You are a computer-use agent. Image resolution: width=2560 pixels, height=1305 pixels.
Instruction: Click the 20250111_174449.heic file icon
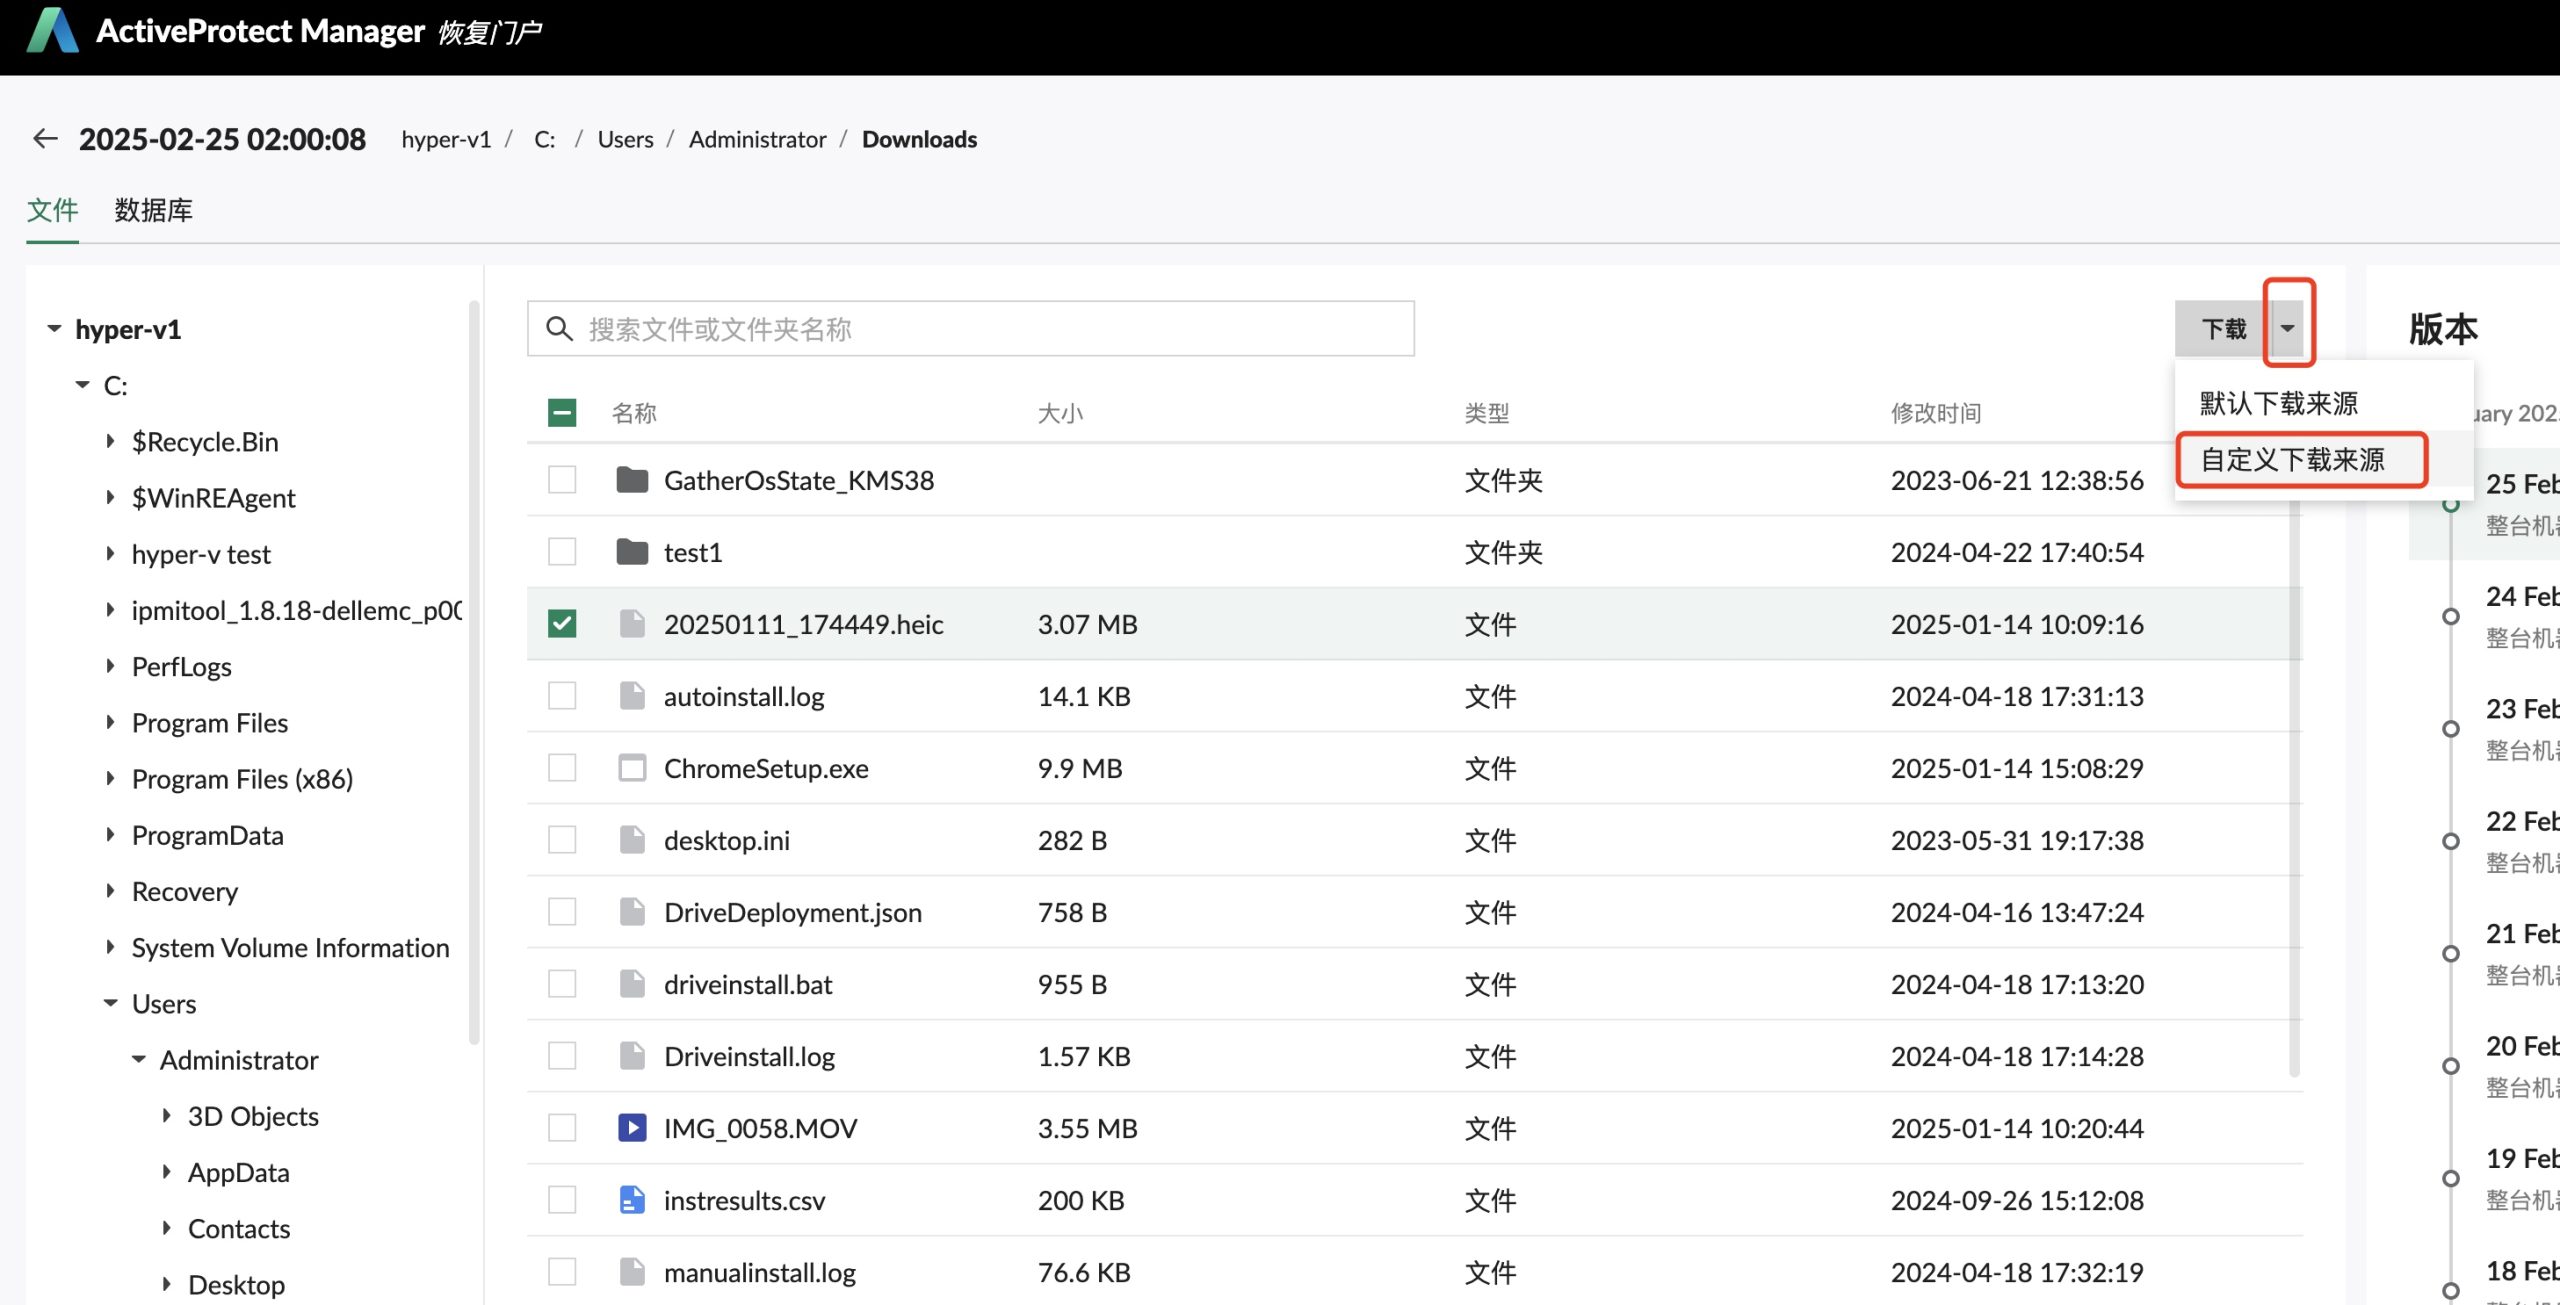[x=632, y=624]
